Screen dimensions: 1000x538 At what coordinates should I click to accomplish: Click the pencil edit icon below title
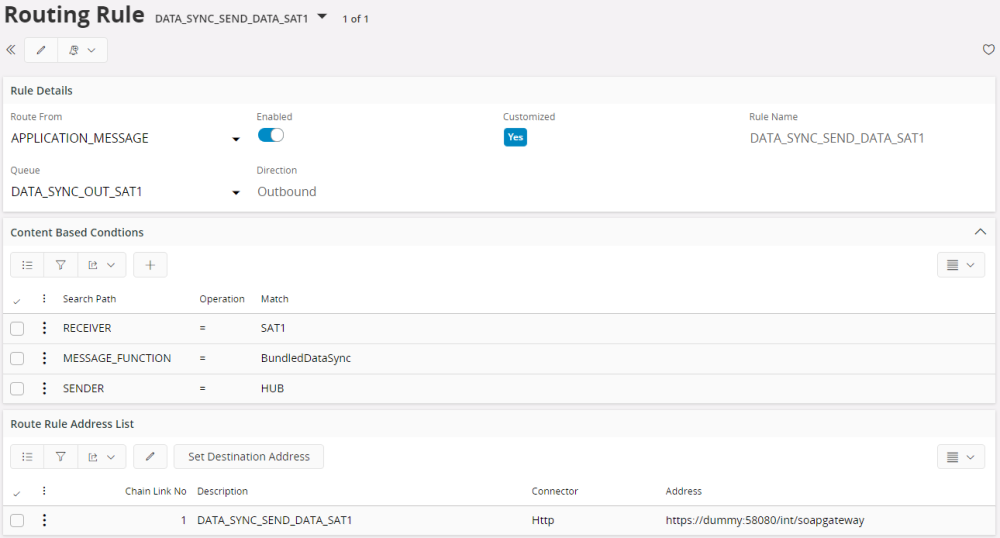click(x=41, y=50)
